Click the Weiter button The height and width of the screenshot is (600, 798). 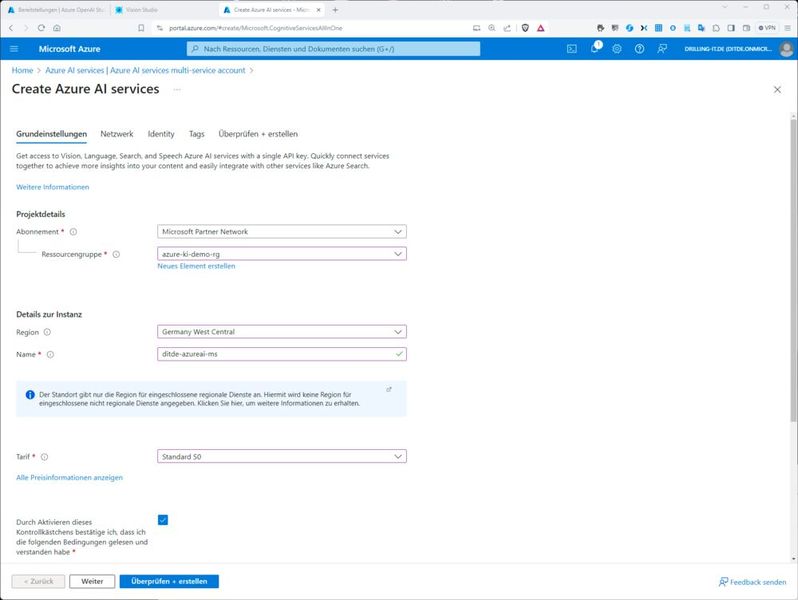pos(92,581)
